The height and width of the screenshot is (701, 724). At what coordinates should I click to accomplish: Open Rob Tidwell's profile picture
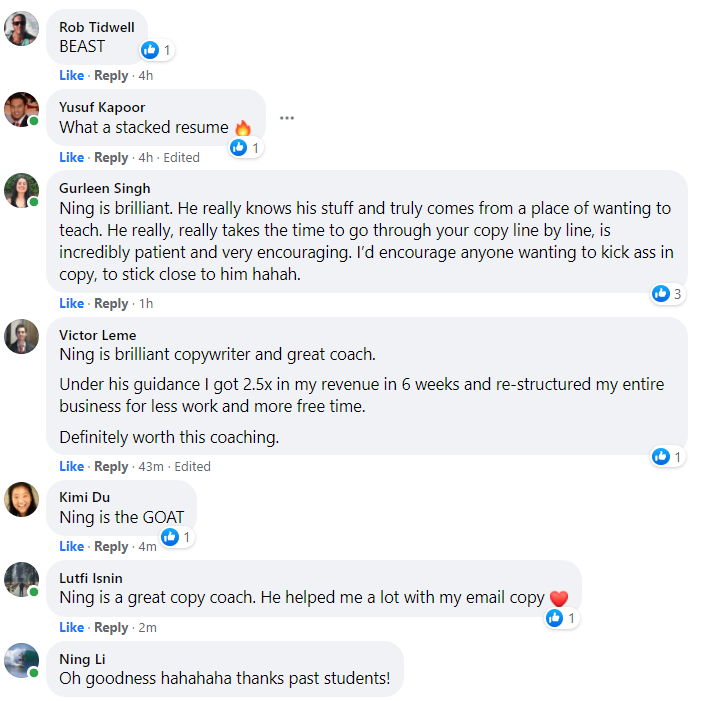(22, 29)
